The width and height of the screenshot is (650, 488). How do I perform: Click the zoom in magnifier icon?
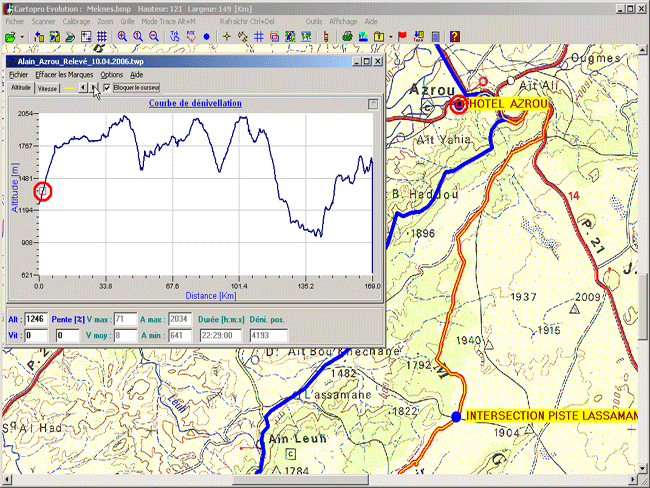[122, 37]
